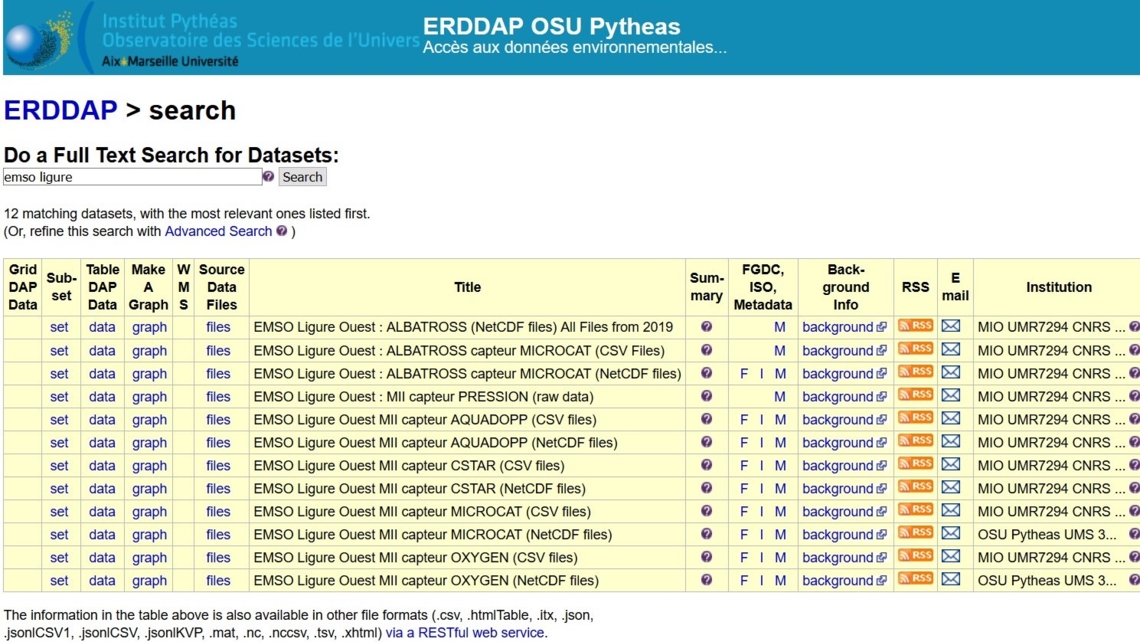This screenshot has height=642, width=1140.
Task: Click email icon for ALBATROSS MICROCAT (CSV Files)
Action: (951, 349)
